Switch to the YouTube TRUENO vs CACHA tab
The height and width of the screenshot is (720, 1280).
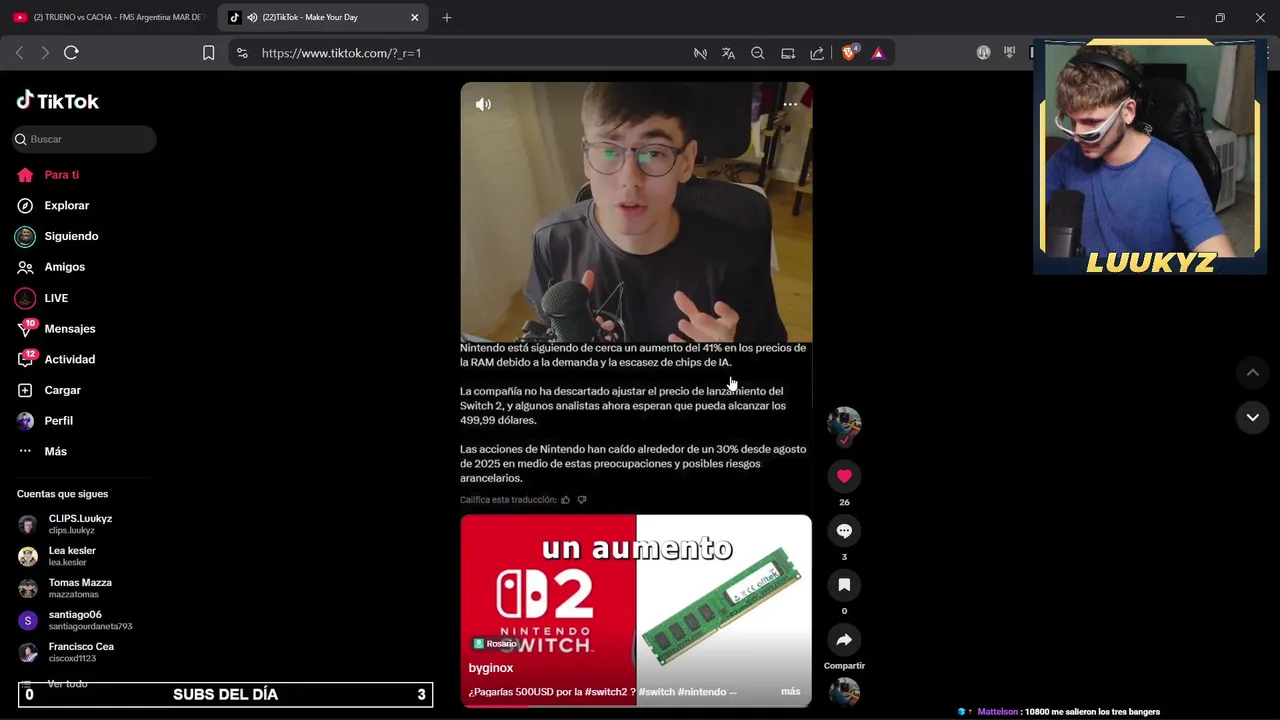pos(108,17)
